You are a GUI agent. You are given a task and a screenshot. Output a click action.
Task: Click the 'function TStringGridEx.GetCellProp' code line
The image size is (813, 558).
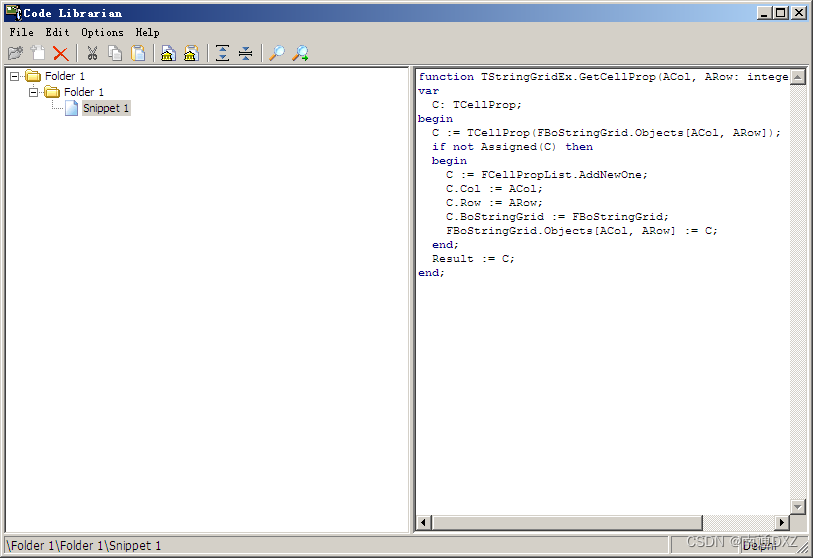click(604, 77)
